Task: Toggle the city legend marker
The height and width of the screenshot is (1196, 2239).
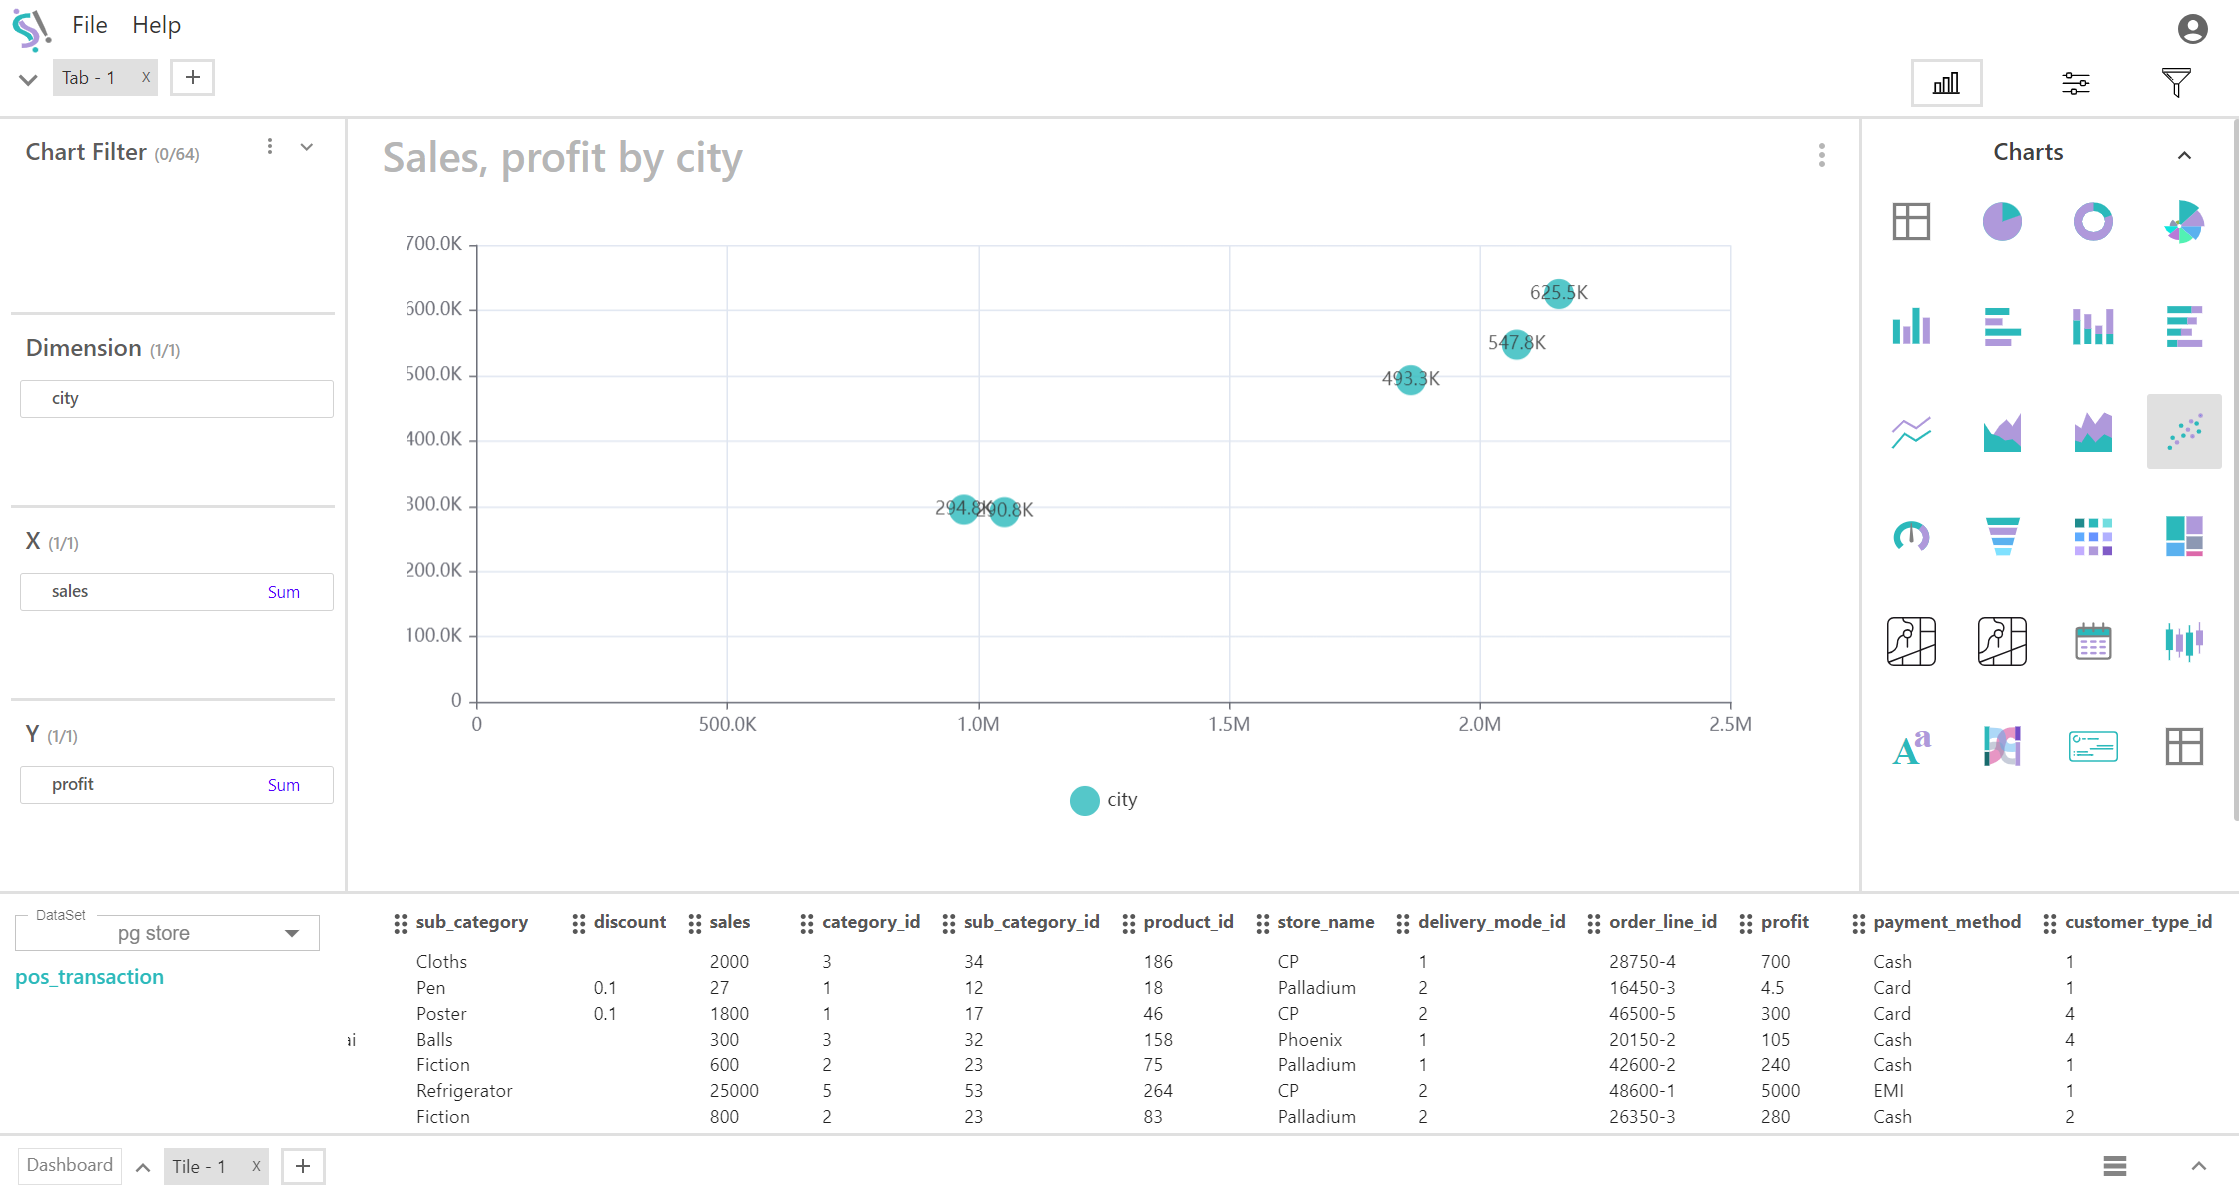Action: [1084, 800]
